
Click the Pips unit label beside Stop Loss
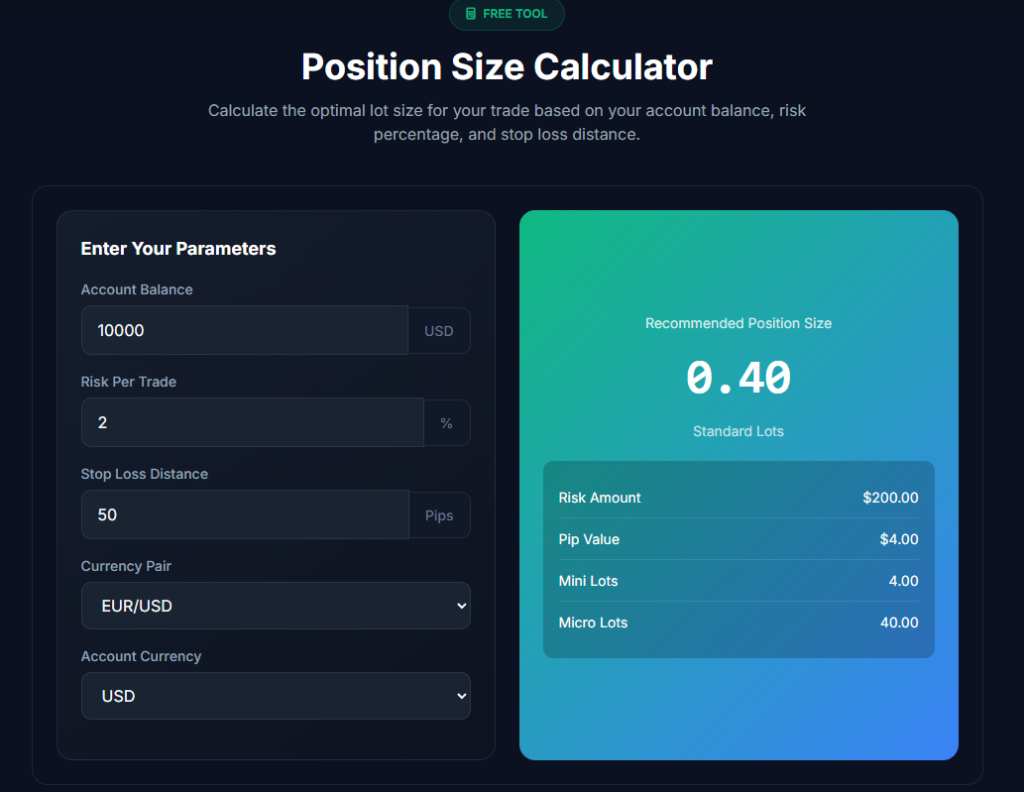[440, 514]
